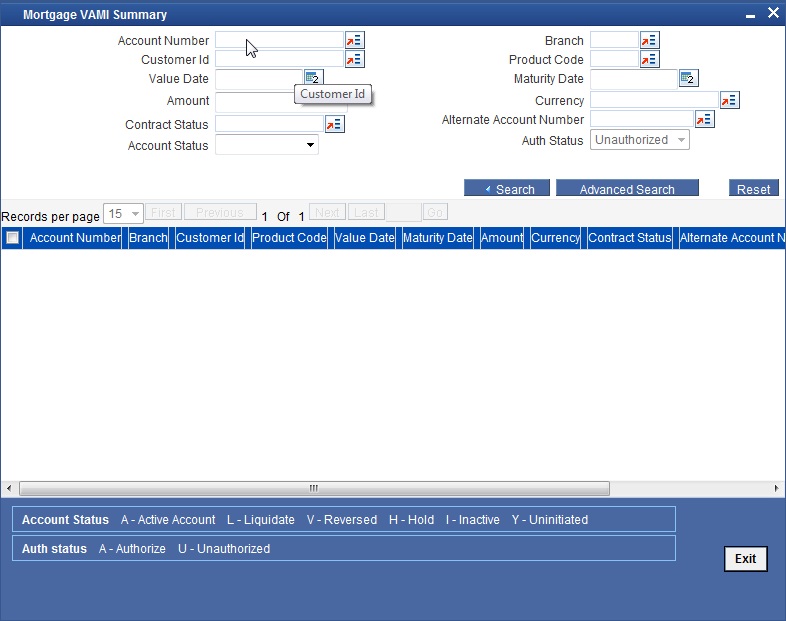Focus the Product Code input field
The height and width of the screenshot is (621, 786).
coord(615,59)
